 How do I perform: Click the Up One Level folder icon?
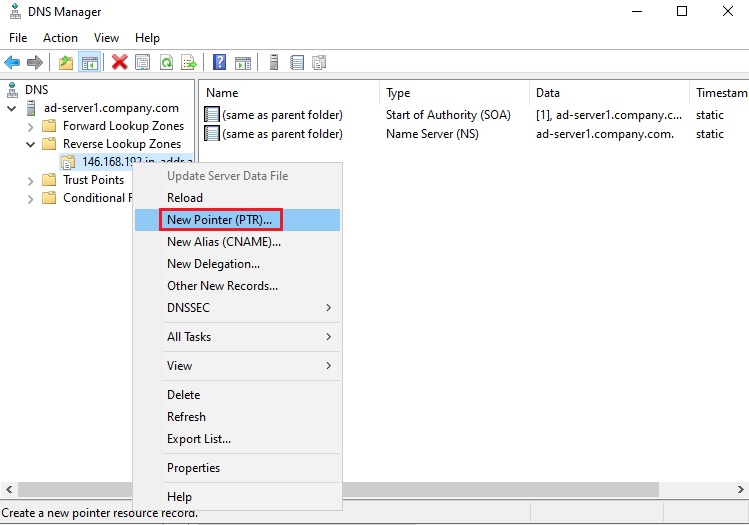(x=66, y=62)
